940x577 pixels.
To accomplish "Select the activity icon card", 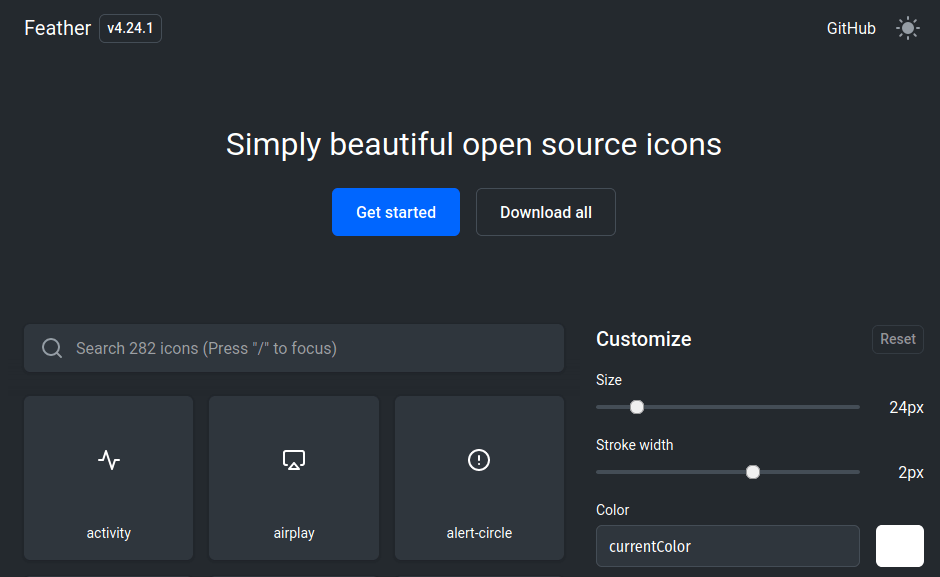I will [x=109, y=477].
